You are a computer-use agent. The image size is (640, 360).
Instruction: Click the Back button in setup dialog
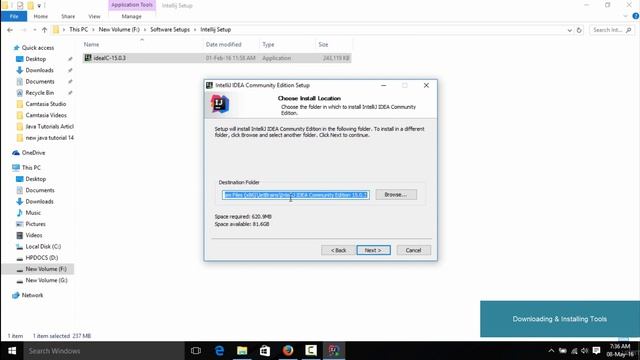338,250
